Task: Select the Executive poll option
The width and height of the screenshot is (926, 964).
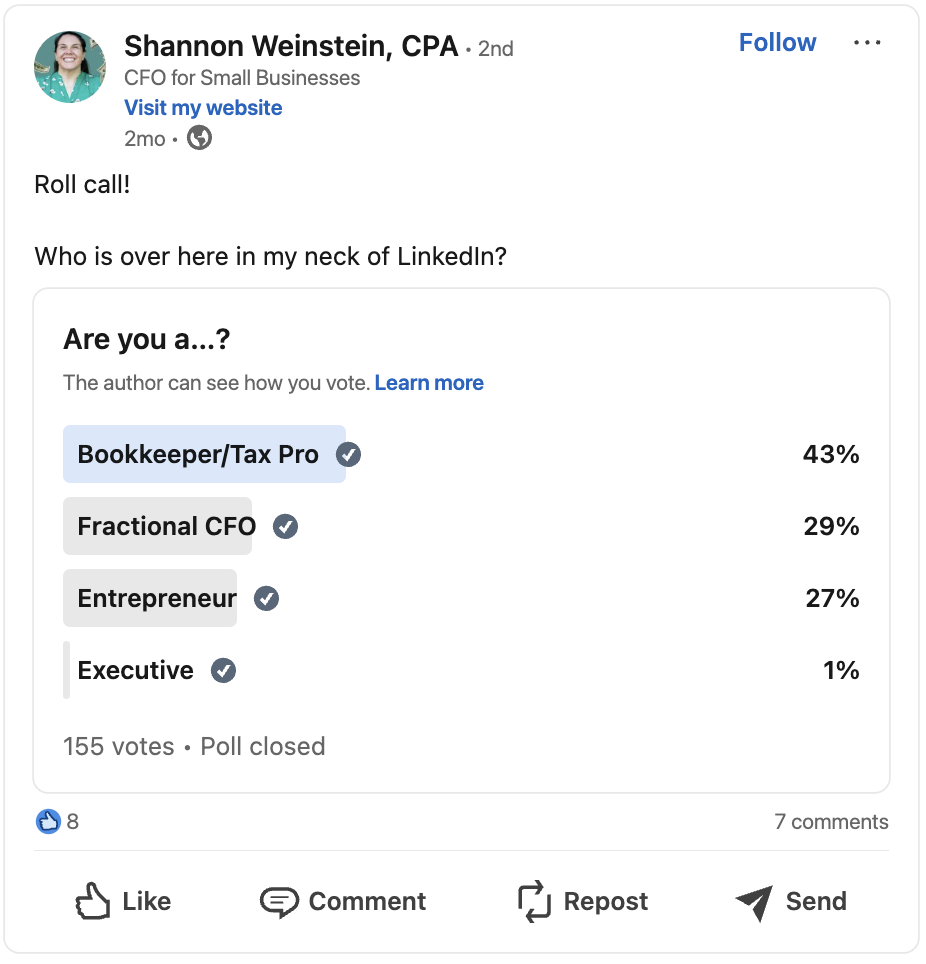Action: click(x=135, y=670)
